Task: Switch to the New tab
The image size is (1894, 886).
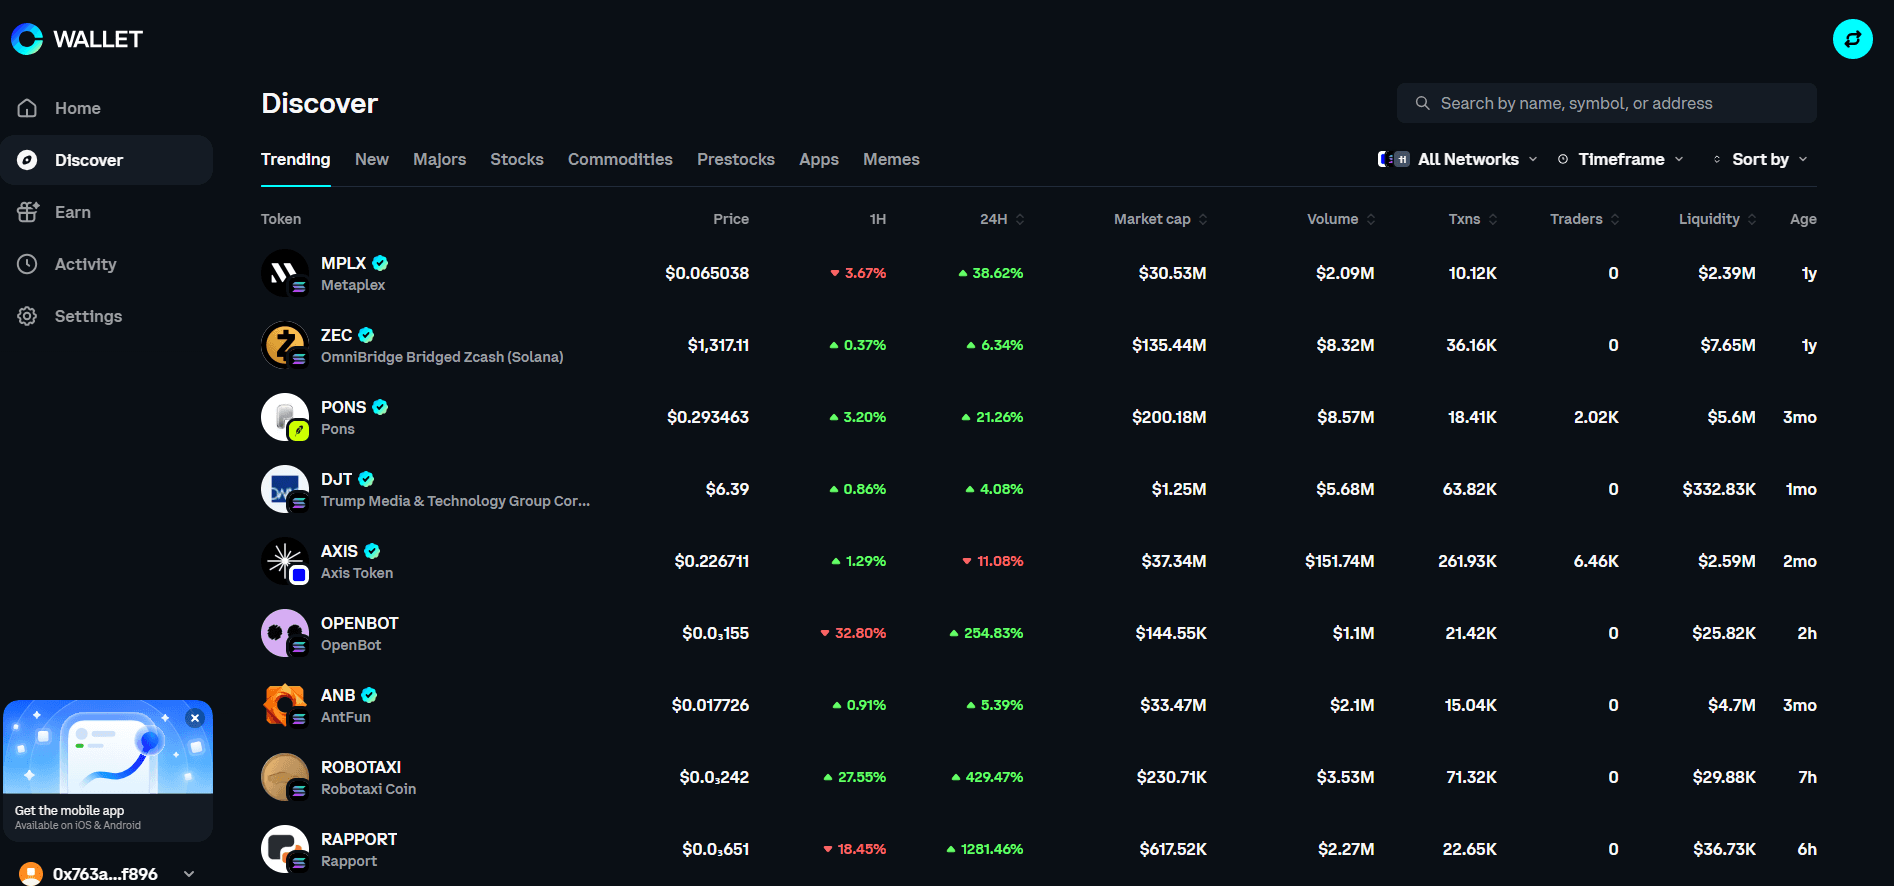Action: pyautogui.click(x=372, y=159)
